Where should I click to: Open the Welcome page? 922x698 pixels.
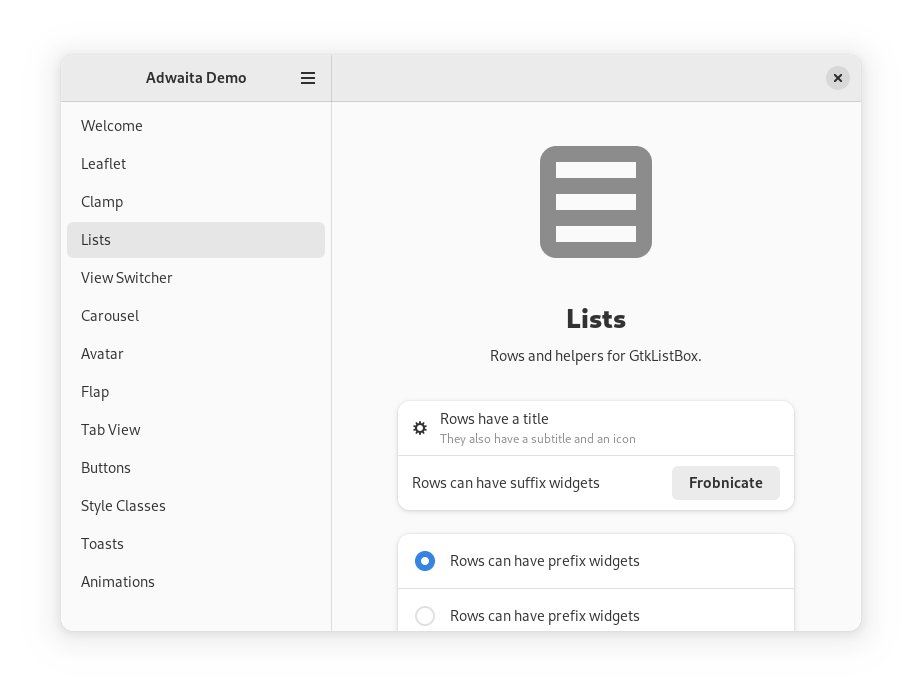[x=112, y=126]
